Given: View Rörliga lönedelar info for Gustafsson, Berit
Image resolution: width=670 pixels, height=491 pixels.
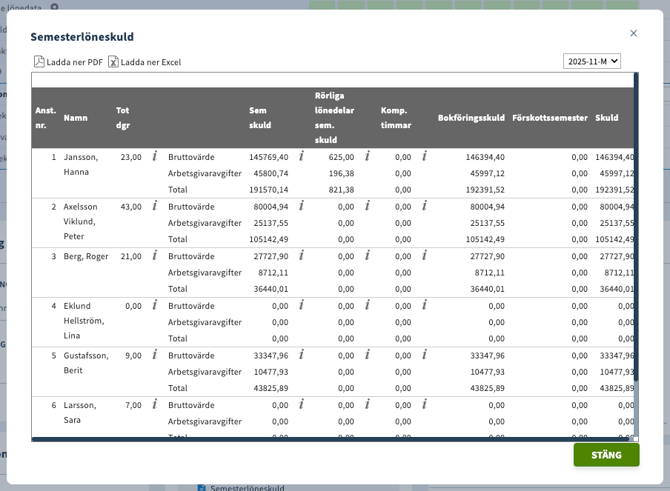Looking at the screenshot, I should tap(367, 354).
